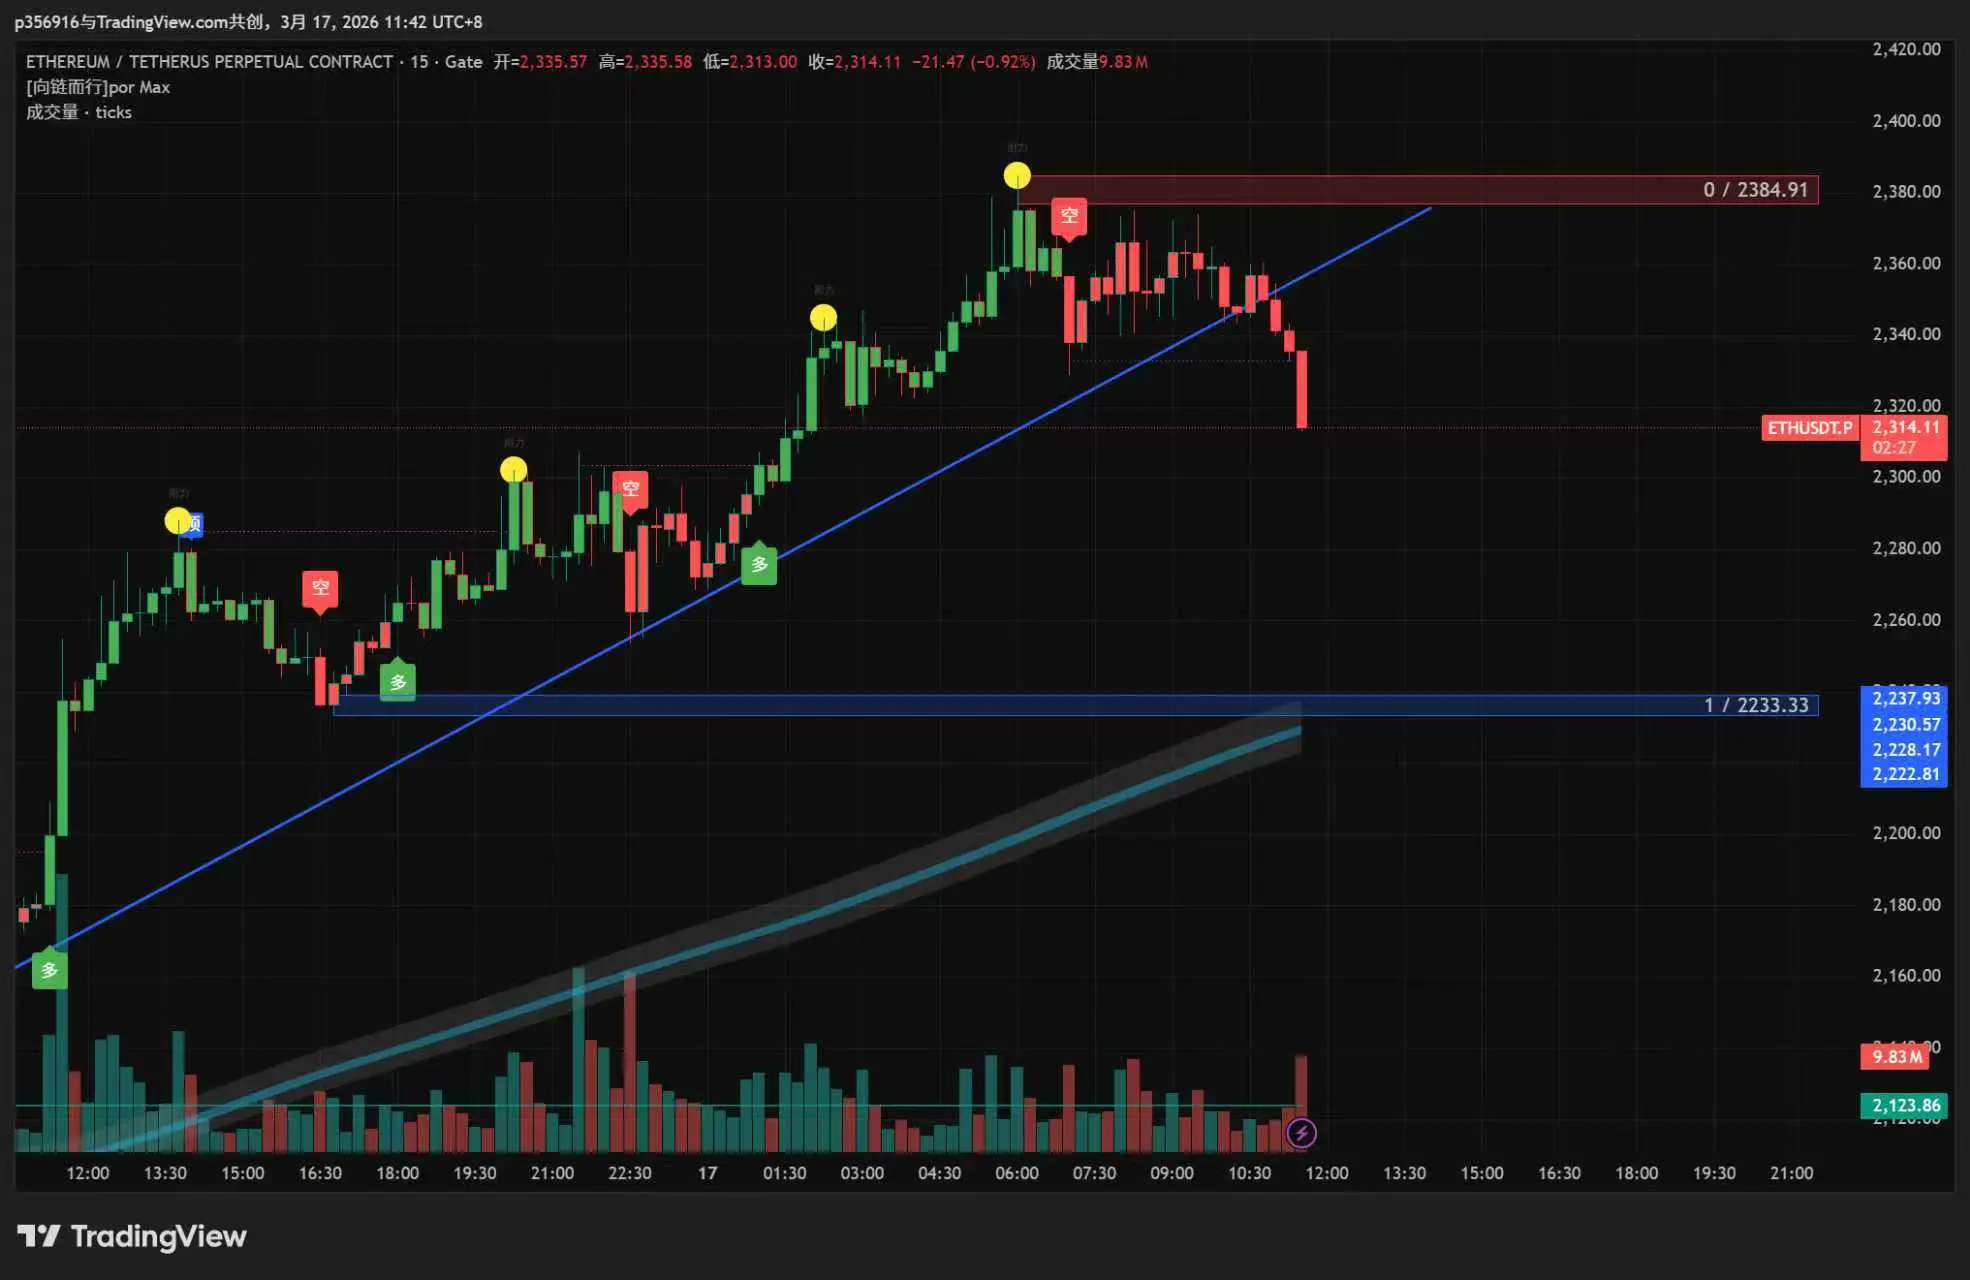Click the red ETHUSDT.P price label
Viewport: 1970px width, 1280px height.
coord(1809,428)
